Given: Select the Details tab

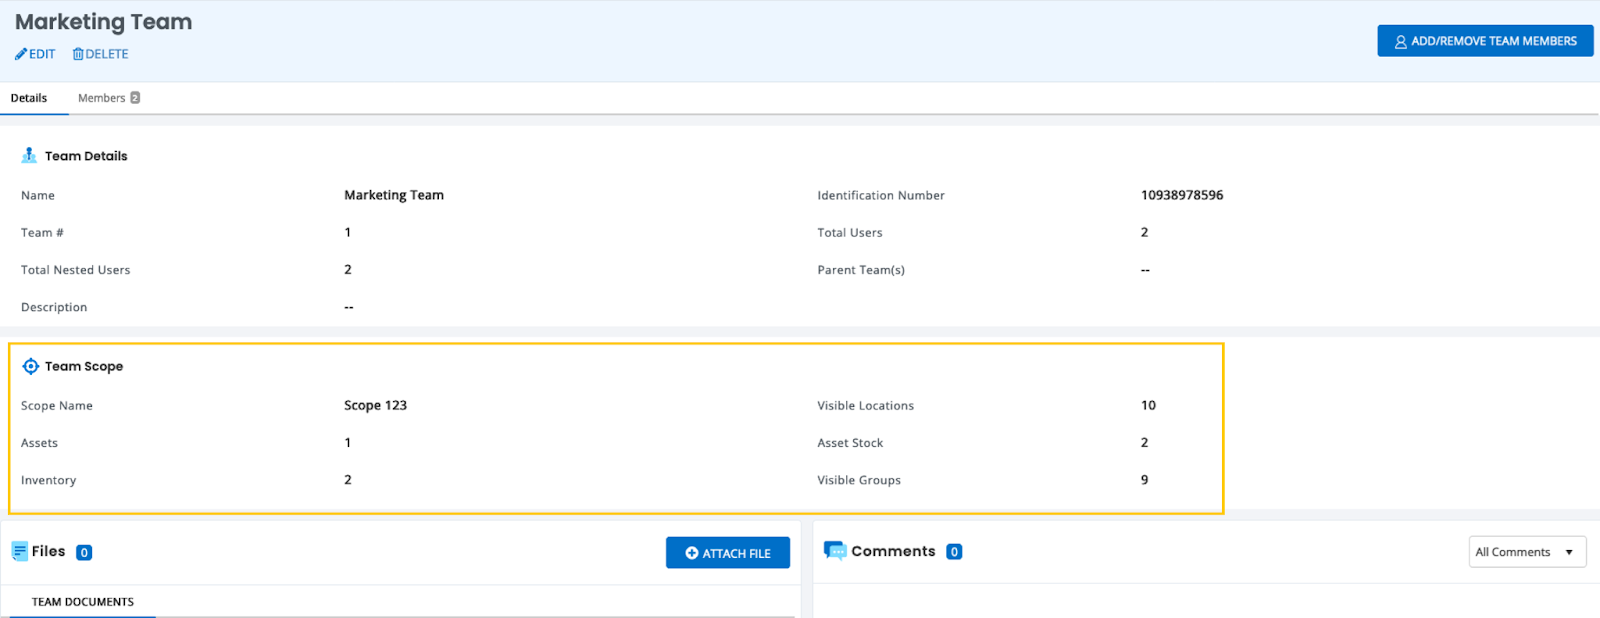Looking at the screenshot, I should point(29,98).
